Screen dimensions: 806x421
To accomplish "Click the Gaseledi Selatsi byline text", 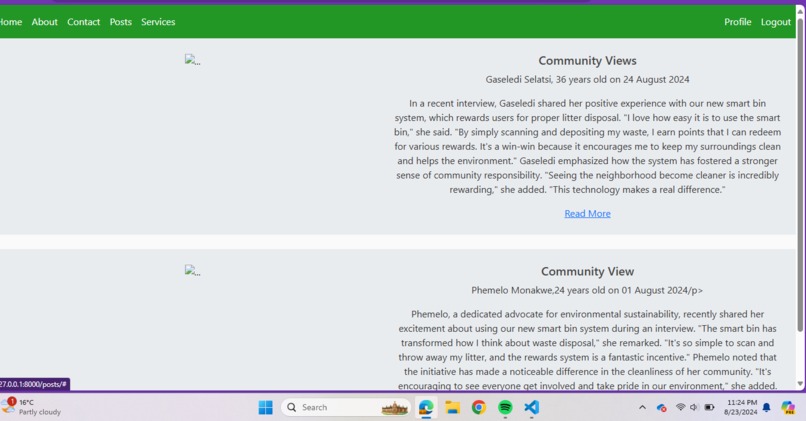I will [x=587, y=80].
